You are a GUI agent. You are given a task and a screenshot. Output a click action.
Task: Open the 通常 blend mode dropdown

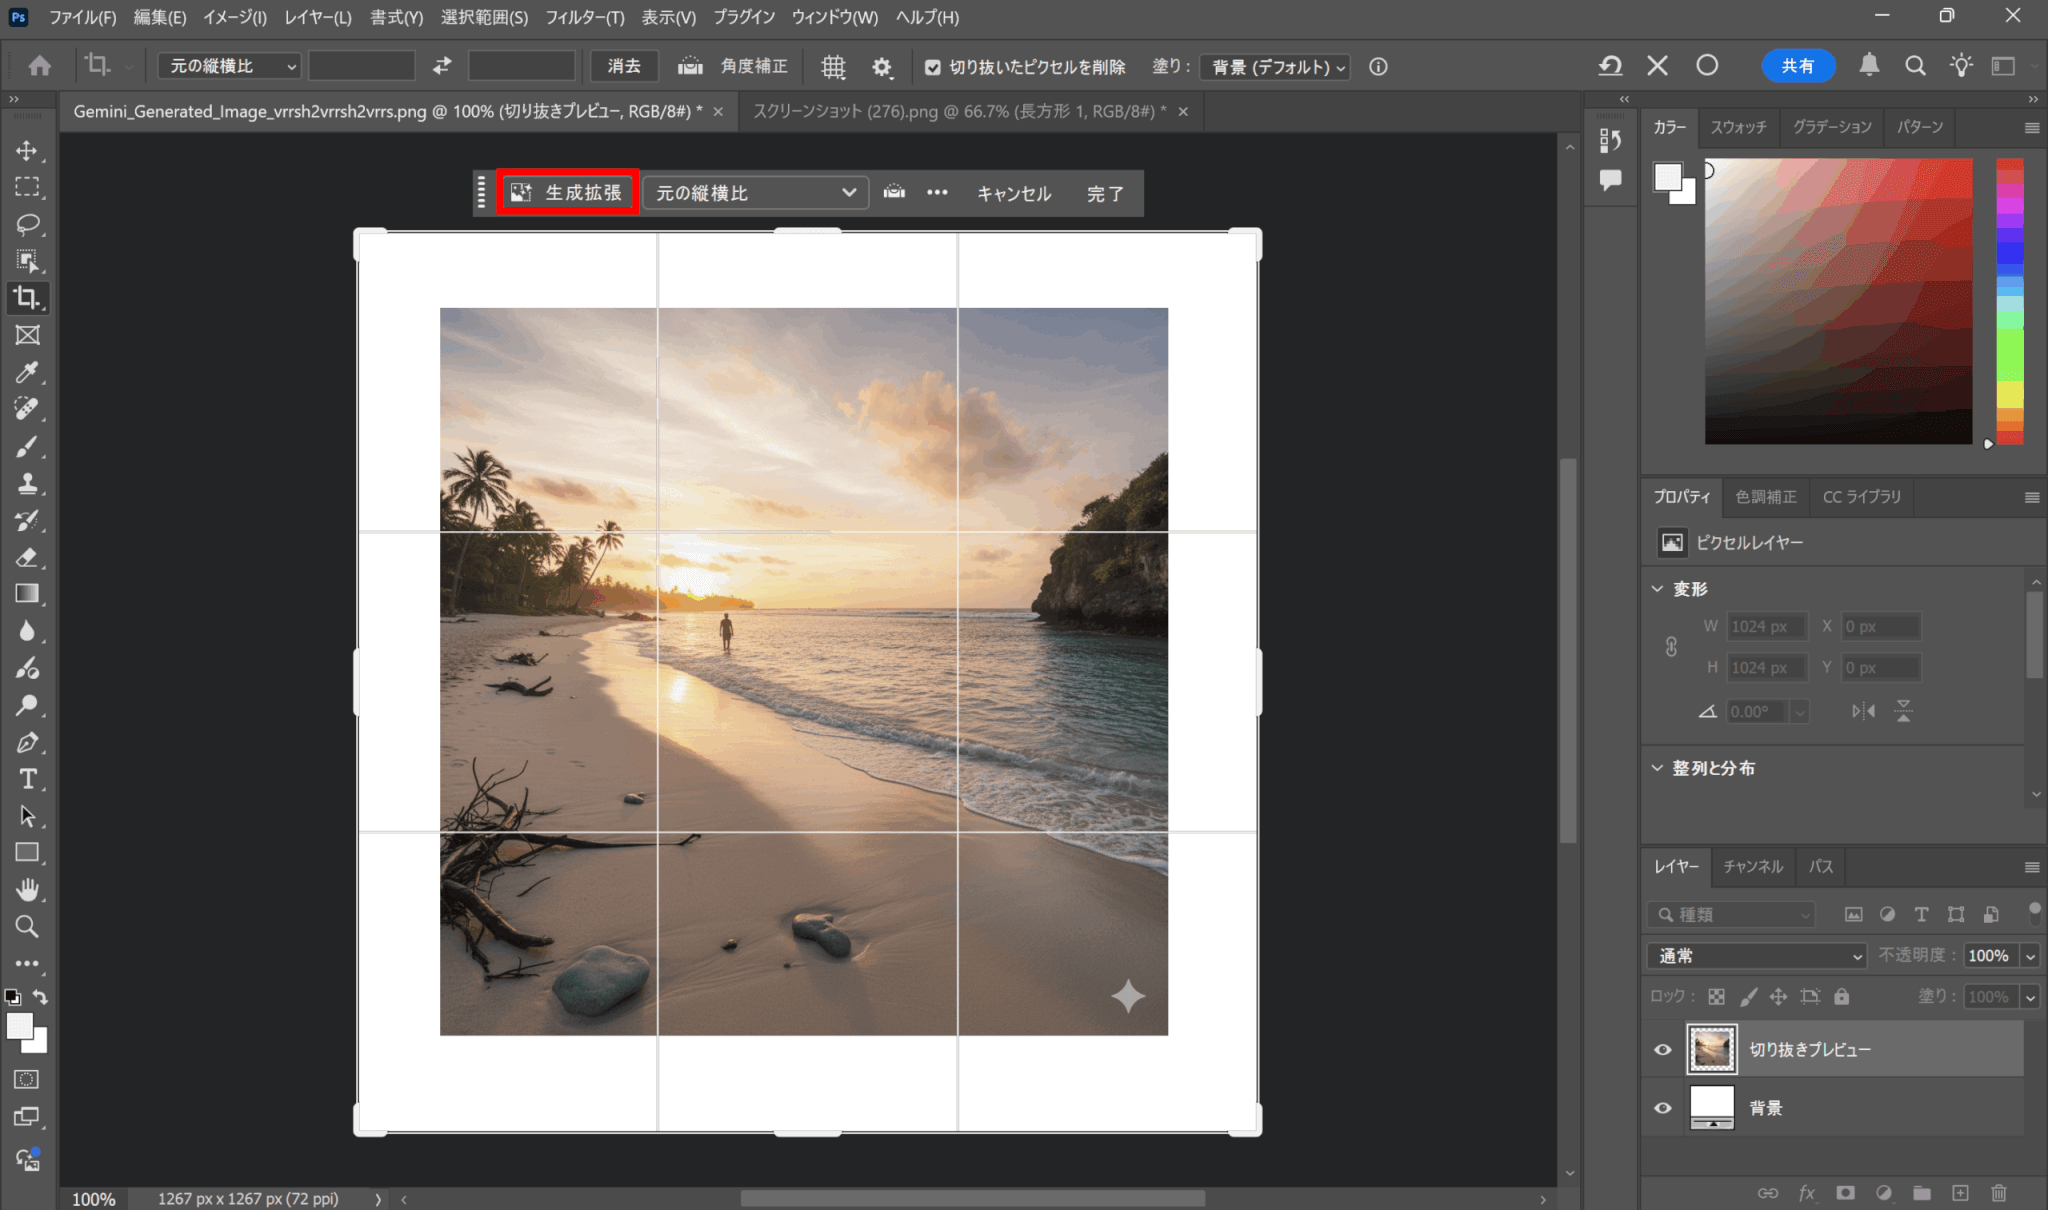pos(1756,956)
